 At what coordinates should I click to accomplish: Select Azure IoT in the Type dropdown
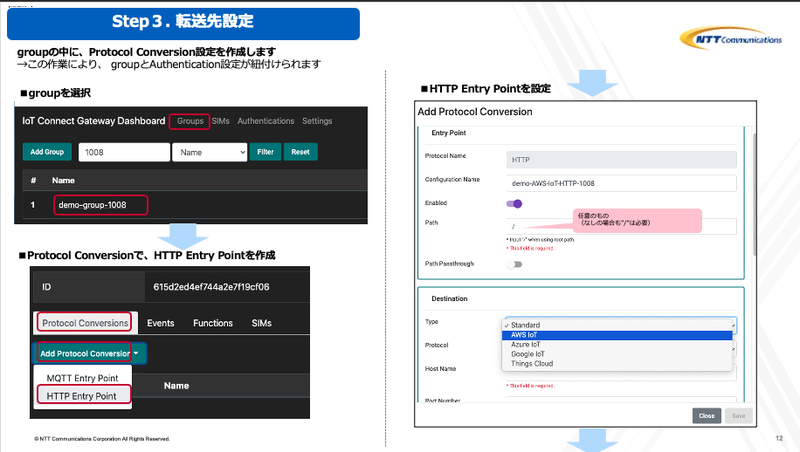(617, 344)
